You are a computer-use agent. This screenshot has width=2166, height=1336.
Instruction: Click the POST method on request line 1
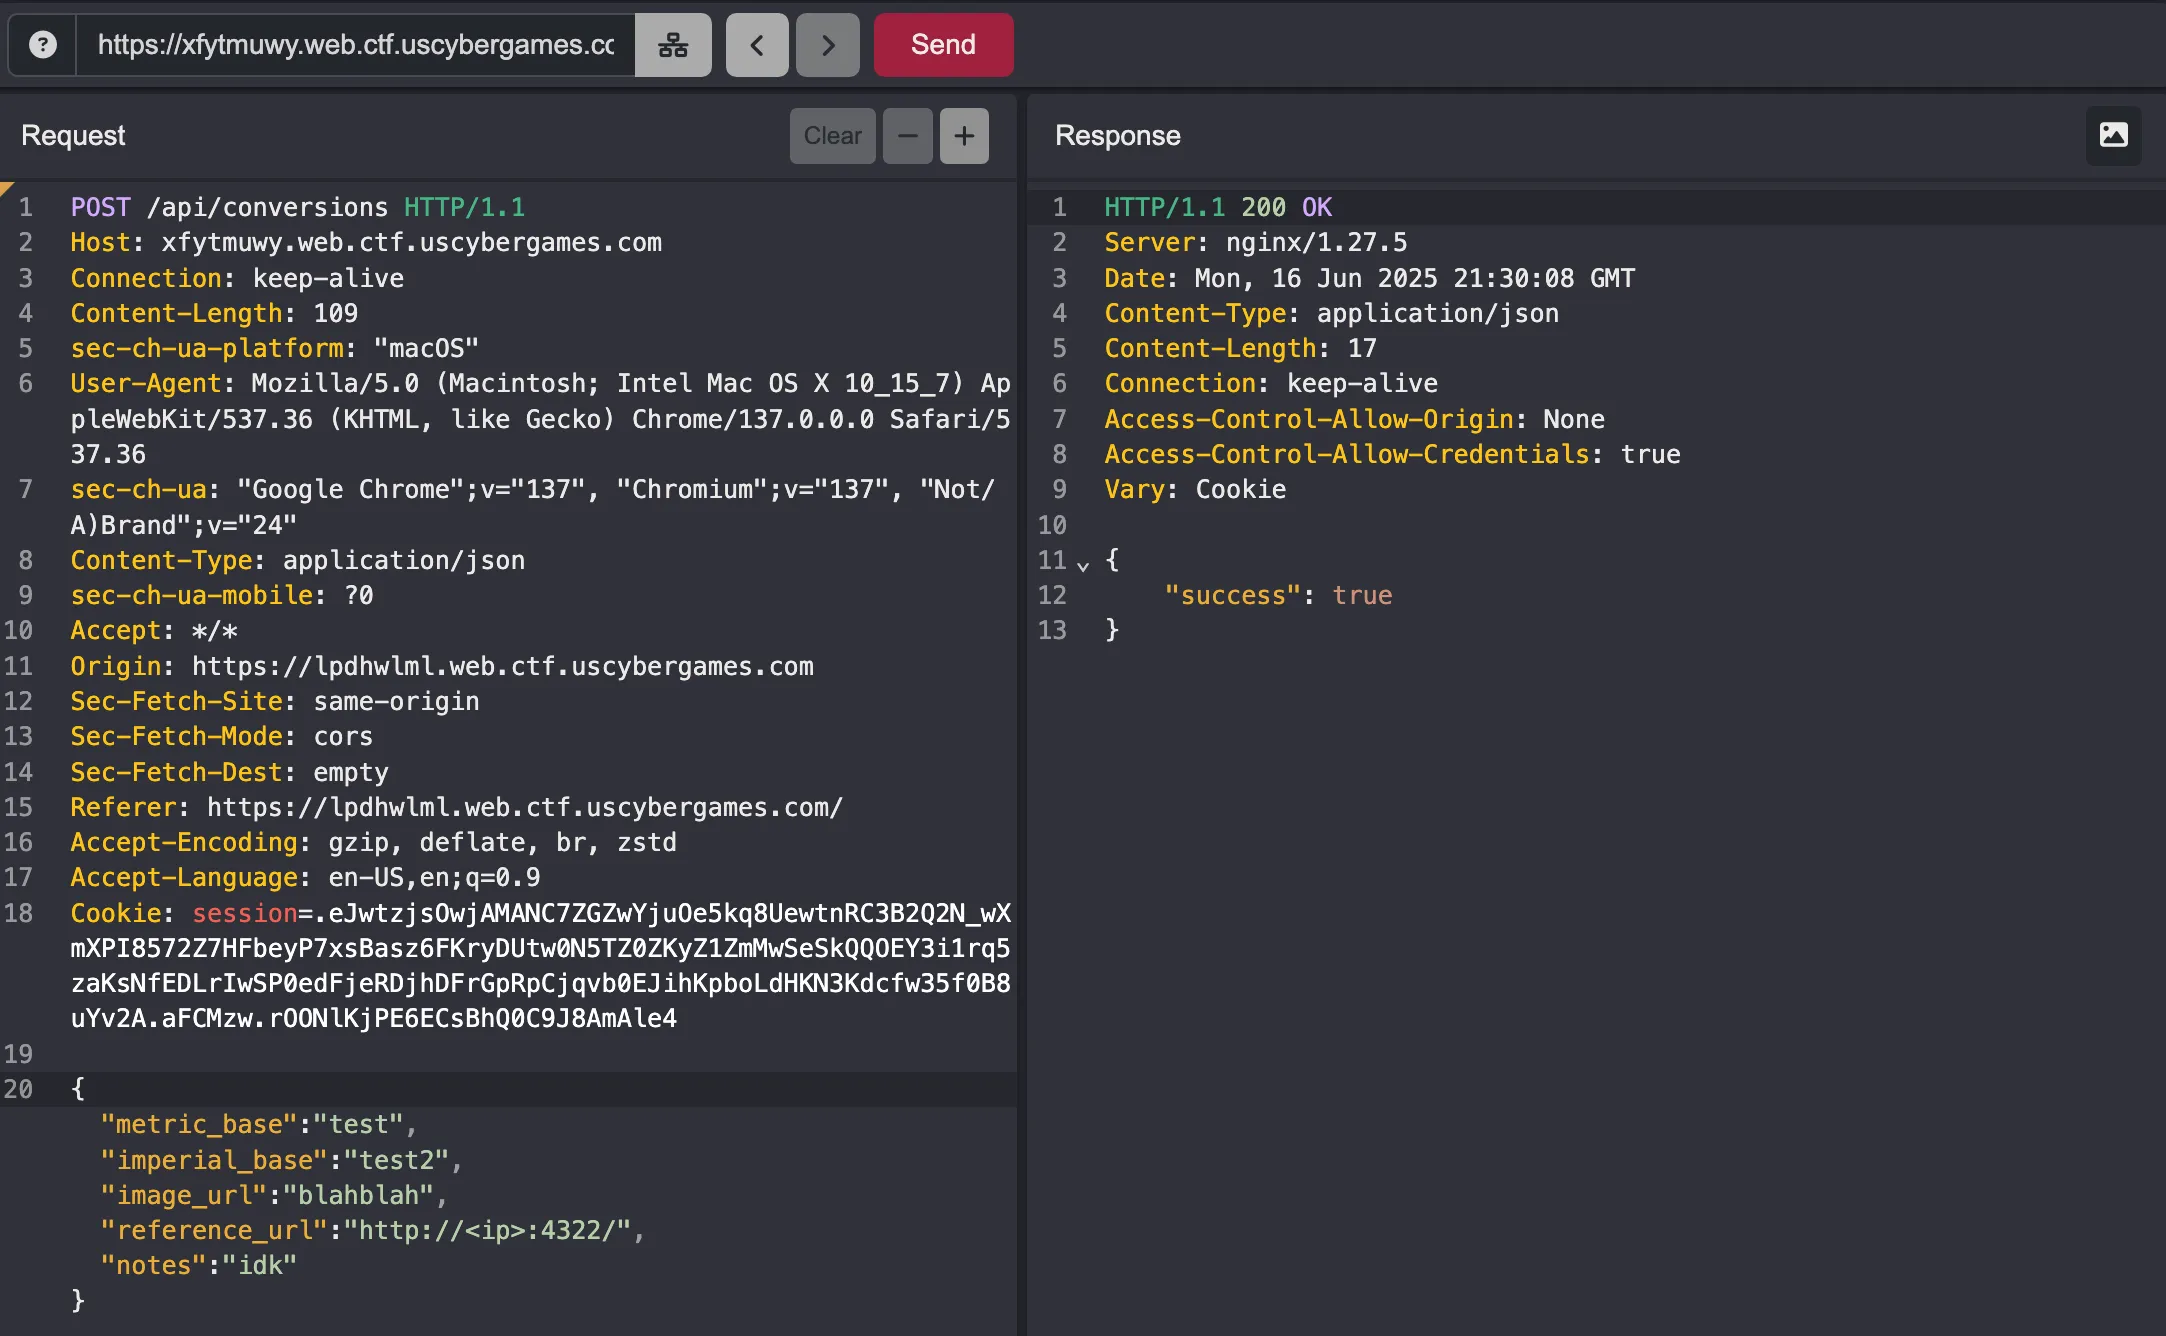pos(100,207)
